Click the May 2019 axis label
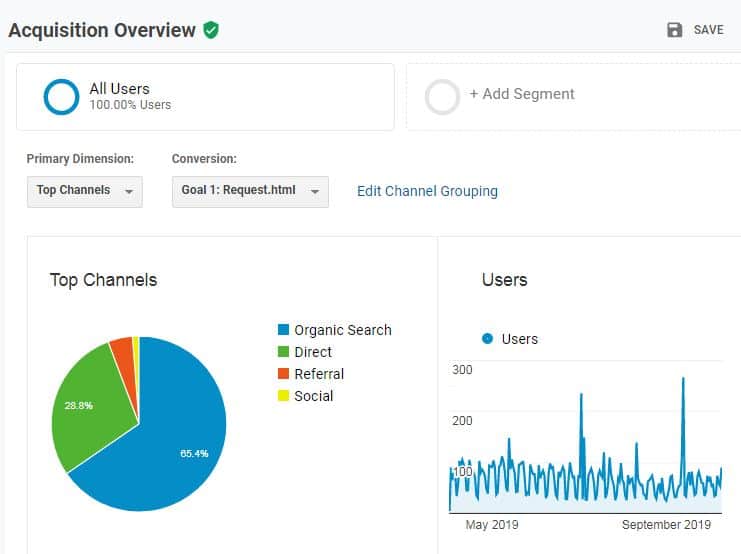Screen dimensions: 741x554 point(491,525)
